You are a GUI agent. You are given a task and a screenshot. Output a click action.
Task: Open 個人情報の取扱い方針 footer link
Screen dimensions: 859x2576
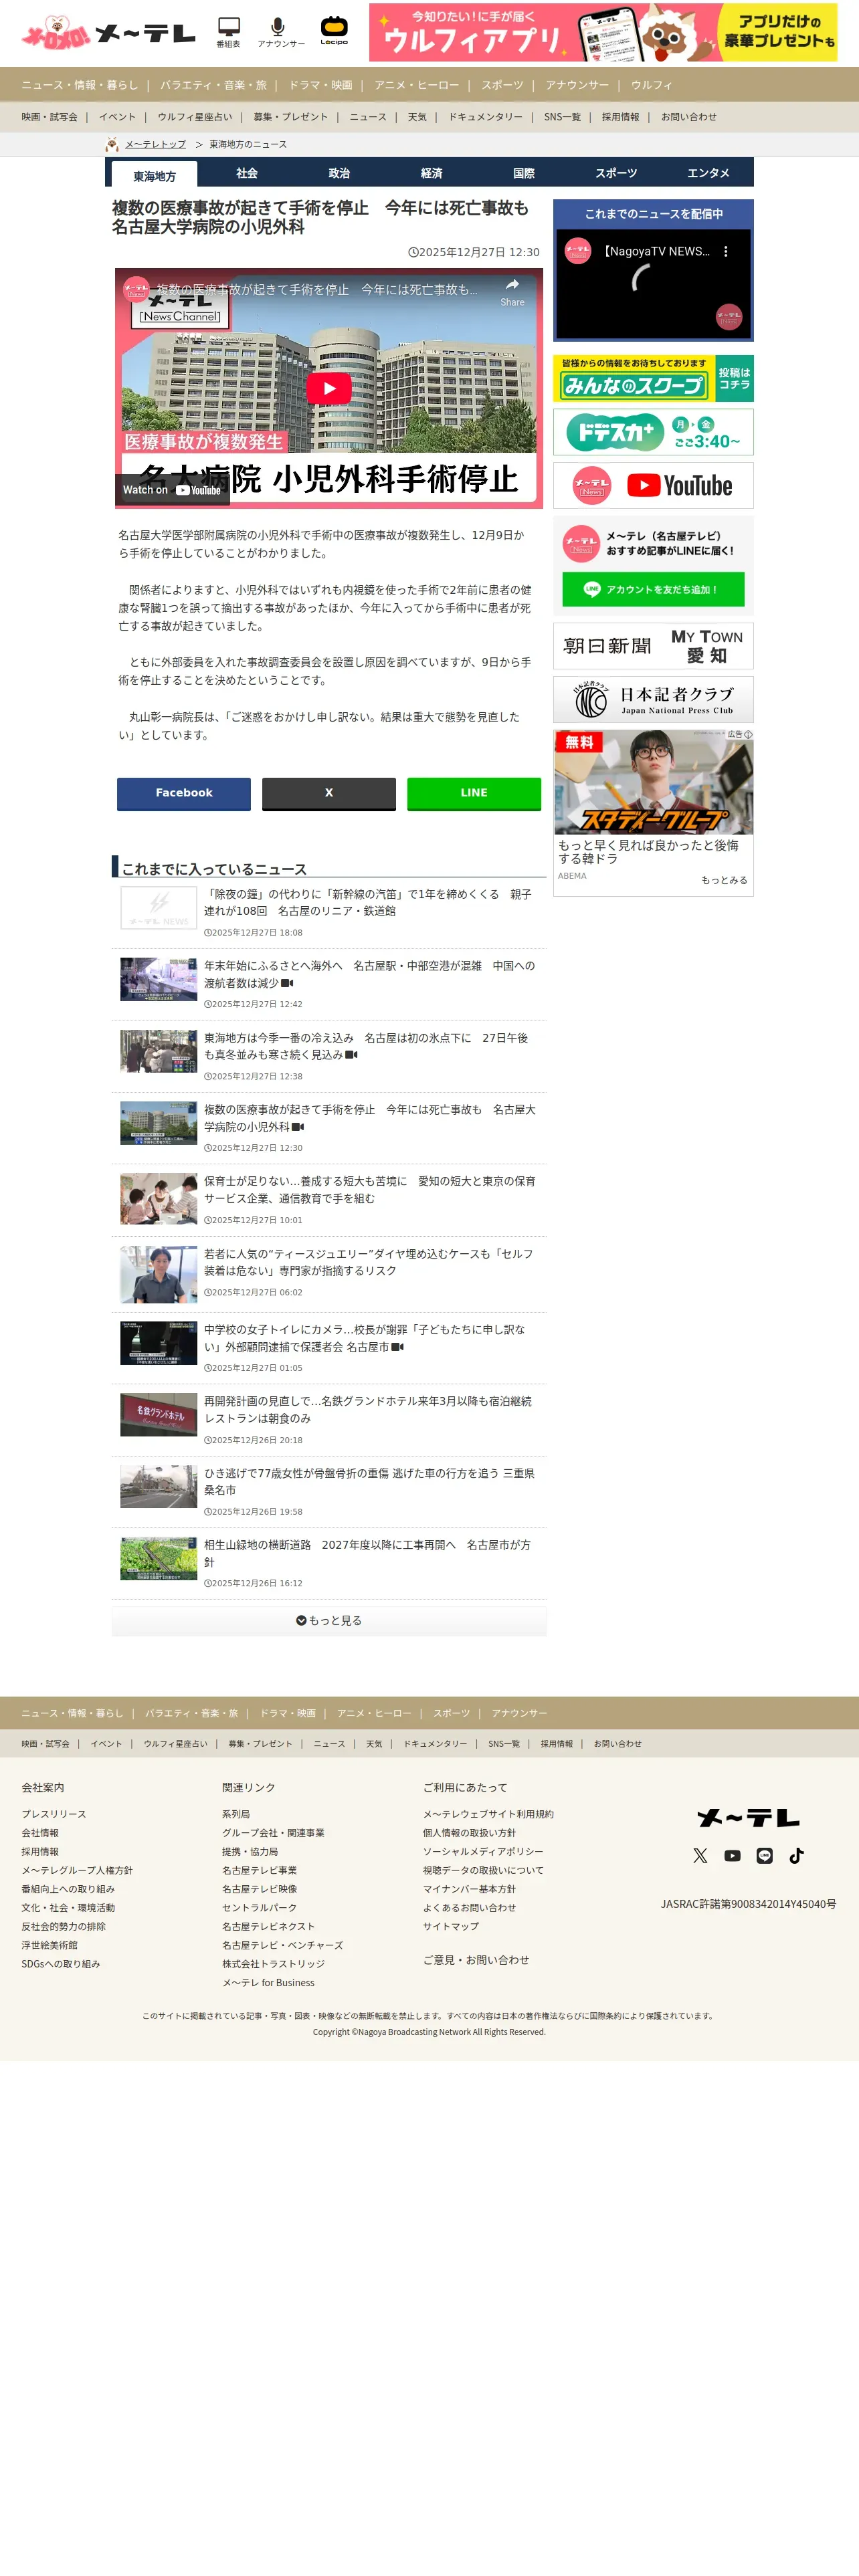pyautogui.click(x=469, y=1833)
